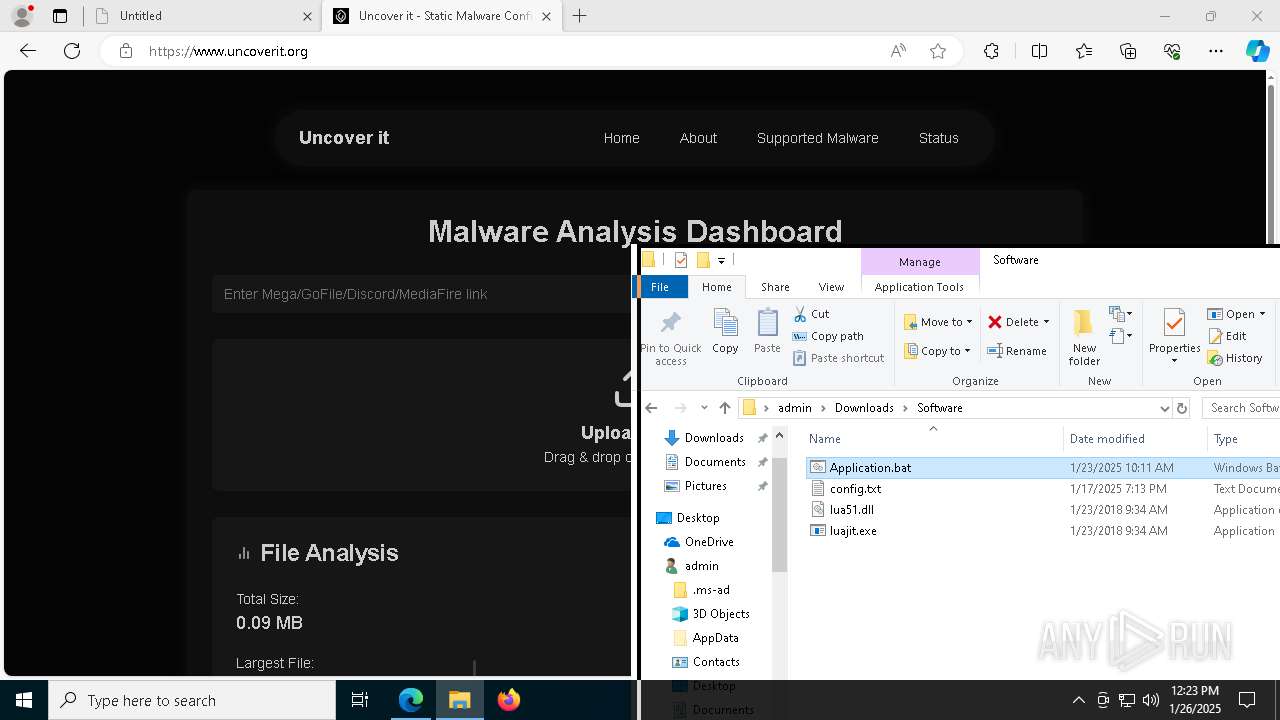
Task: Click Paste shortcut in ribbon
Action: pyautogui.click(x=838, y=358)
